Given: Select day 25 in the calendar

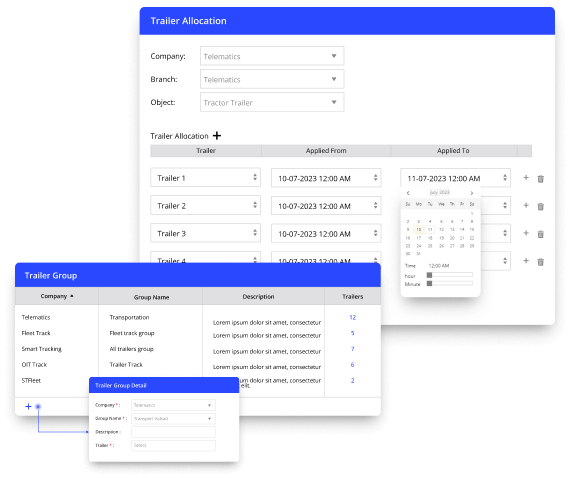Looking at the screenshot, I should pos(430,246).
